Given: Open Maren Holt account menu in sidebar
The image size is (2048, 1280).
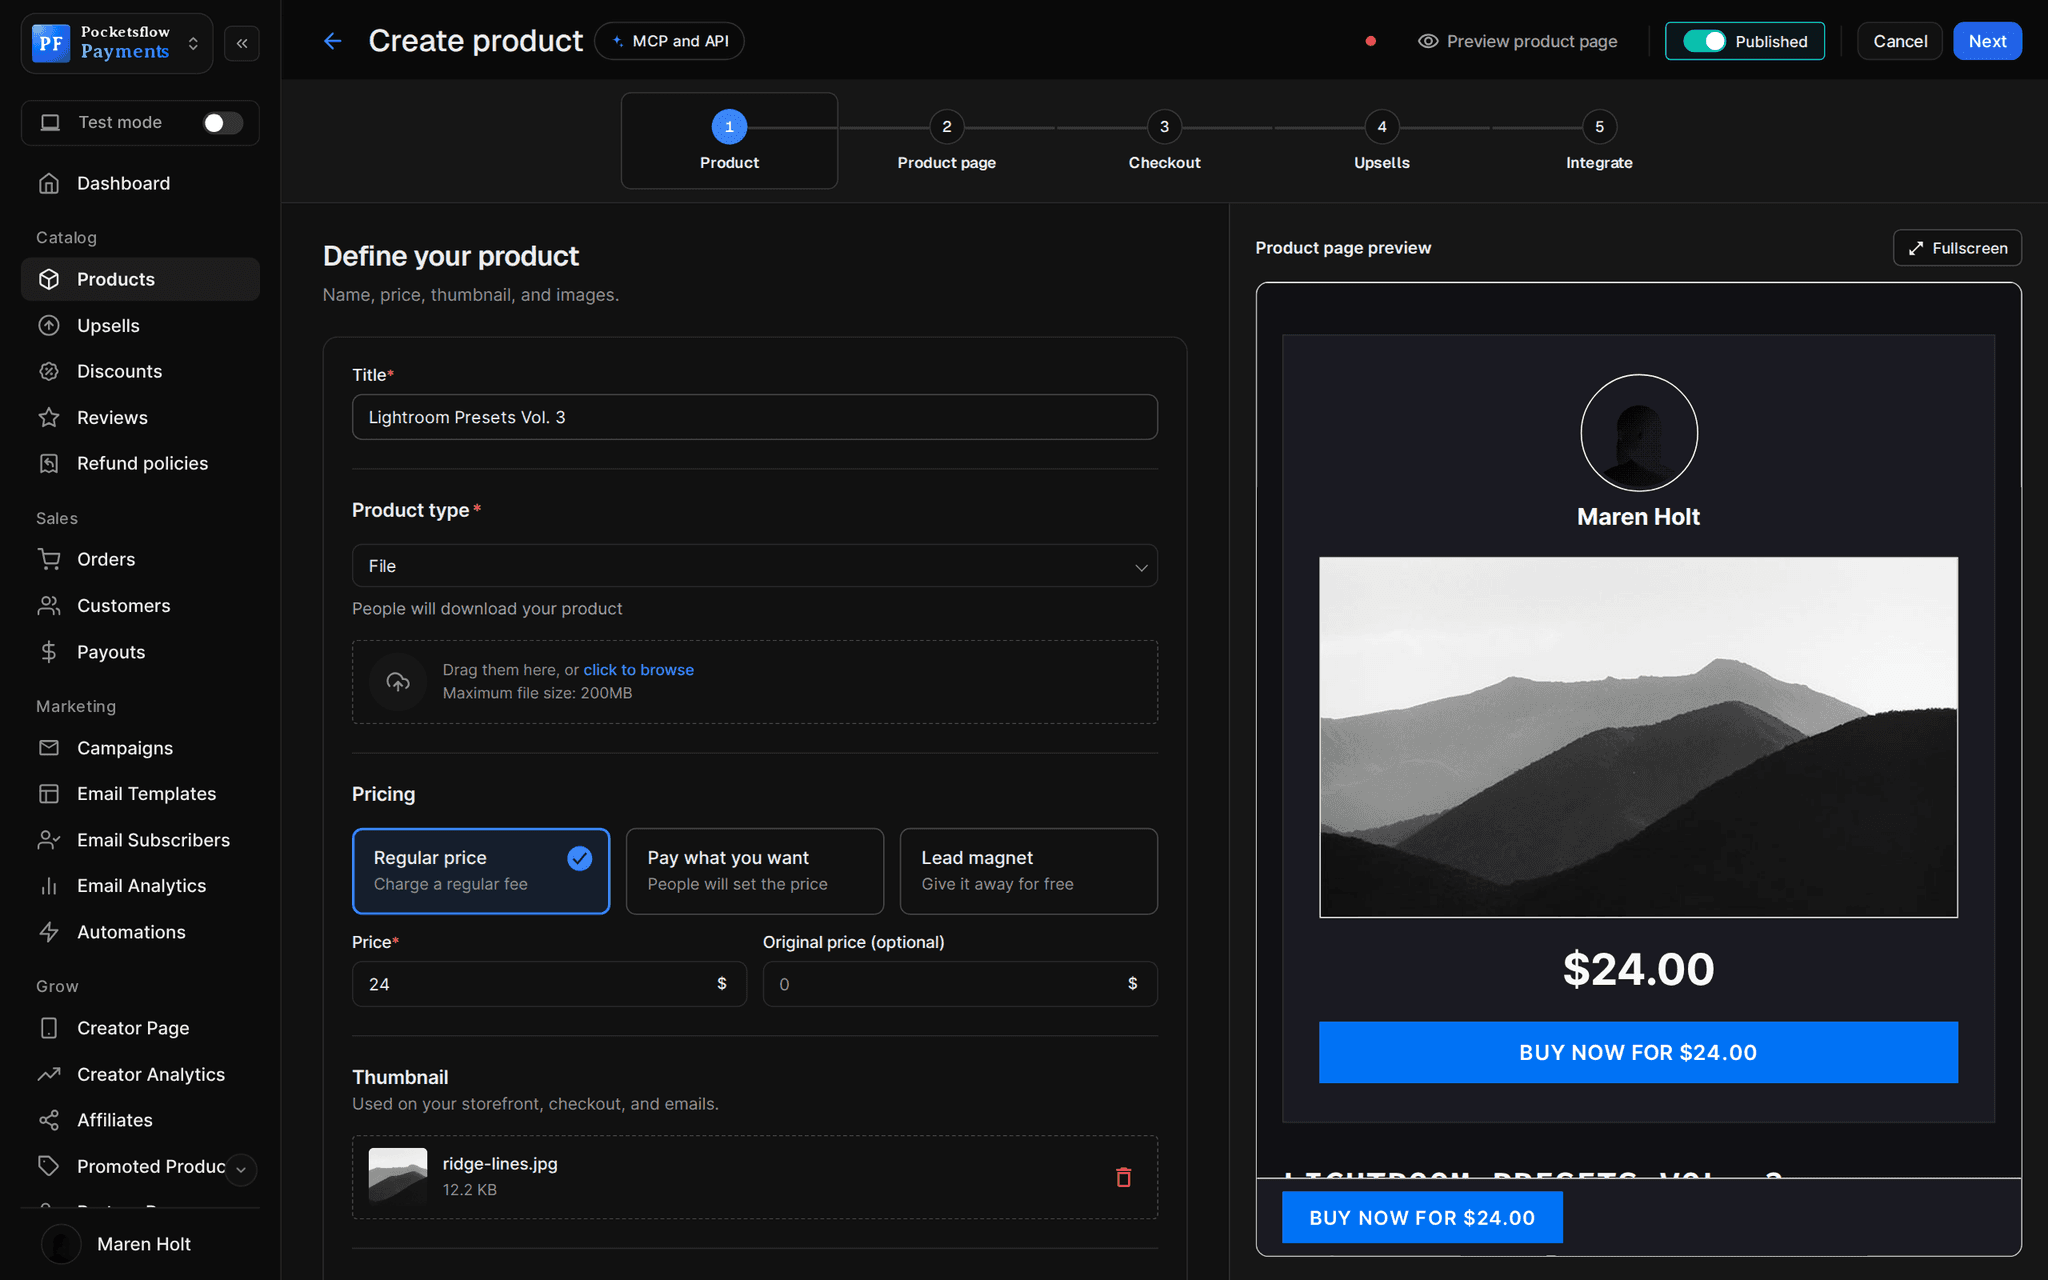Looking at the screenshot, I should tap(140, 1244).
